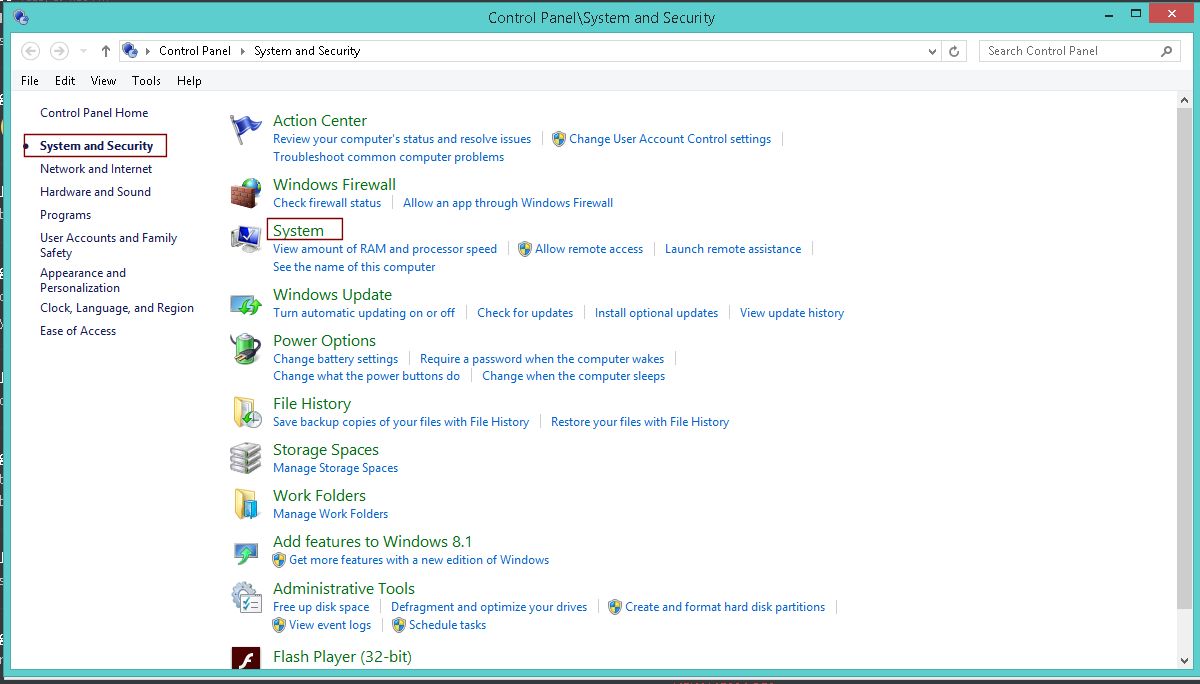Click the Windows Update icon

click(x=245, y=303)
